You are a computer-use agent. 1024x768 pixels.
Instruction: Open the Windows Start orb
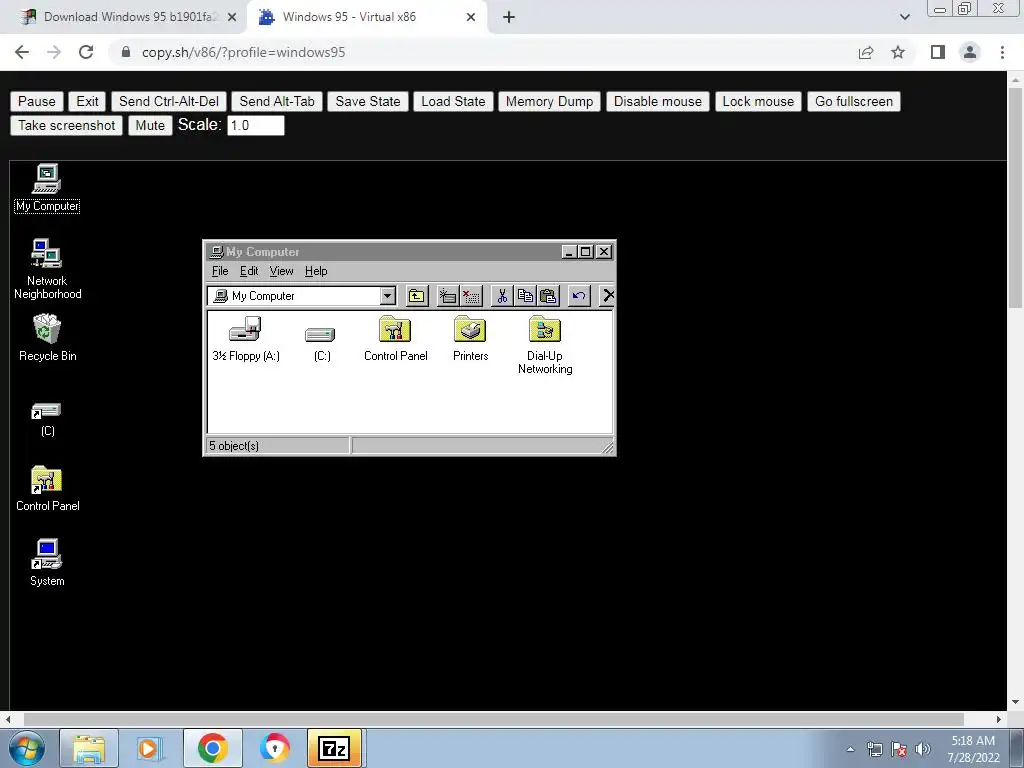click(26, 748)
